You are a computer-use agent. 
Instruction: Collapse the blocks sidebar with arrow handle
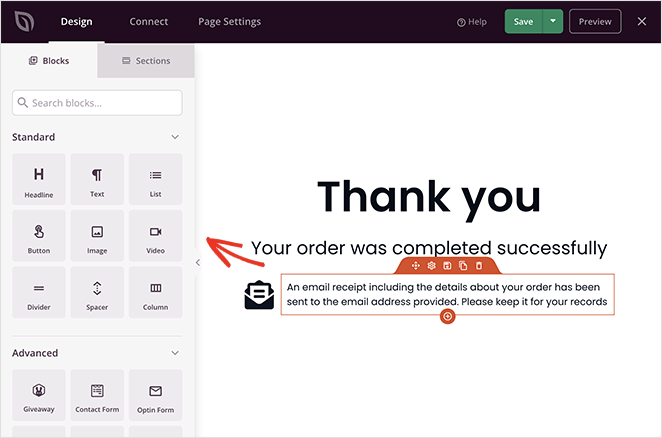(x=198, y=263)
